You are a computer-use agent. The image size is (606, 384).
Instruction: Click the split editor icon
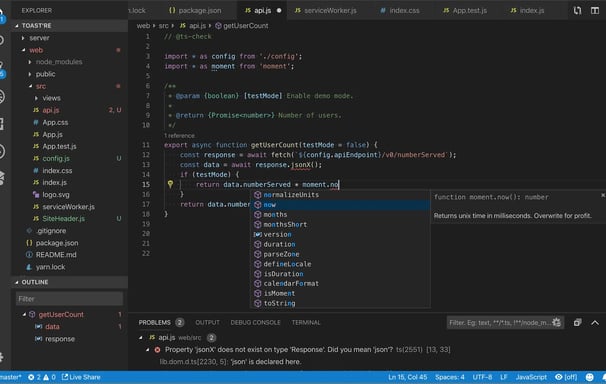(595, 11)
